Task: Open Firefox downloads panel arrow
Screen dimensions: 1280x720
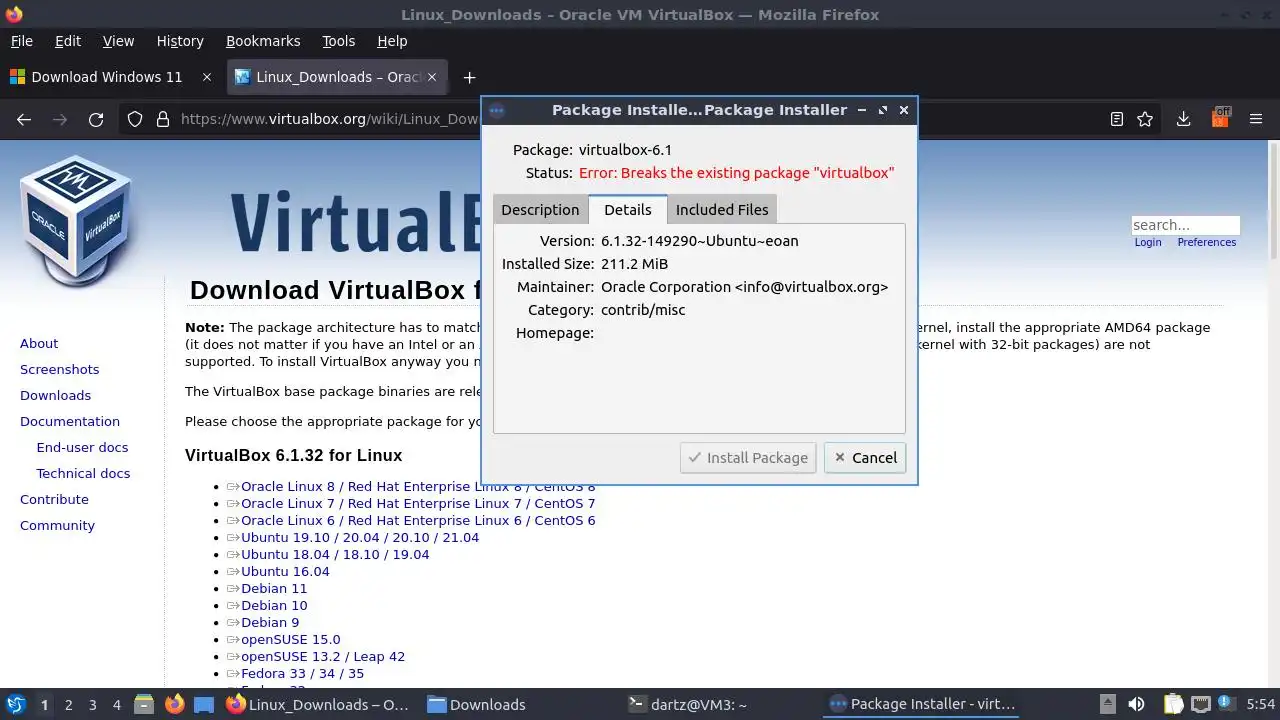Action: (x=1183, y=119)
